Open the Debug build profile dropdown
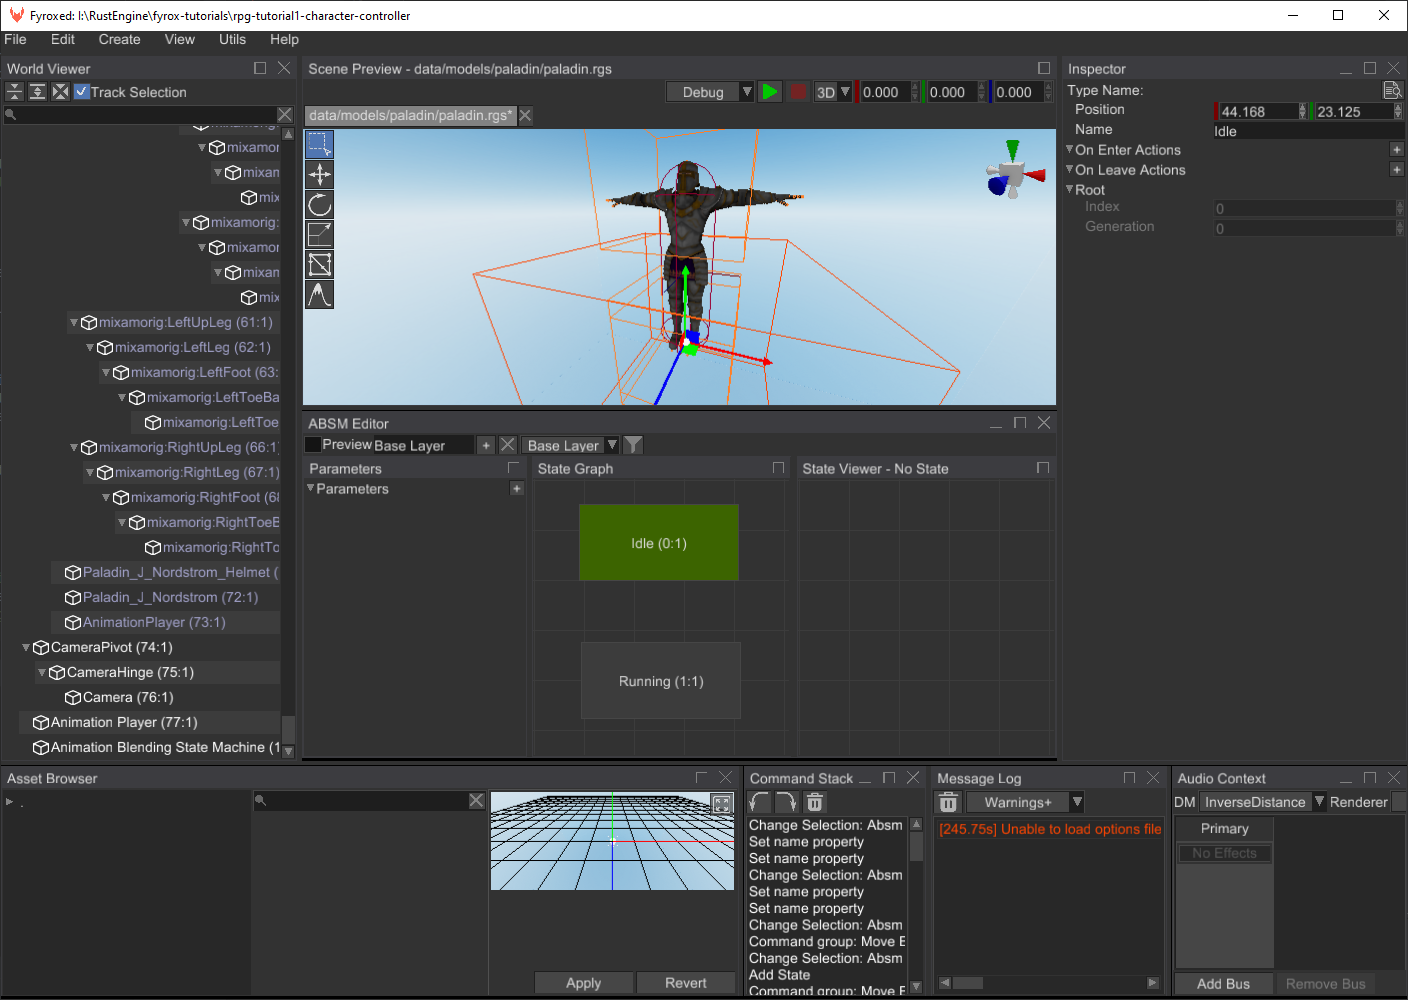Viewport: 1408px width, 1000px height. (x=710, y=92)
